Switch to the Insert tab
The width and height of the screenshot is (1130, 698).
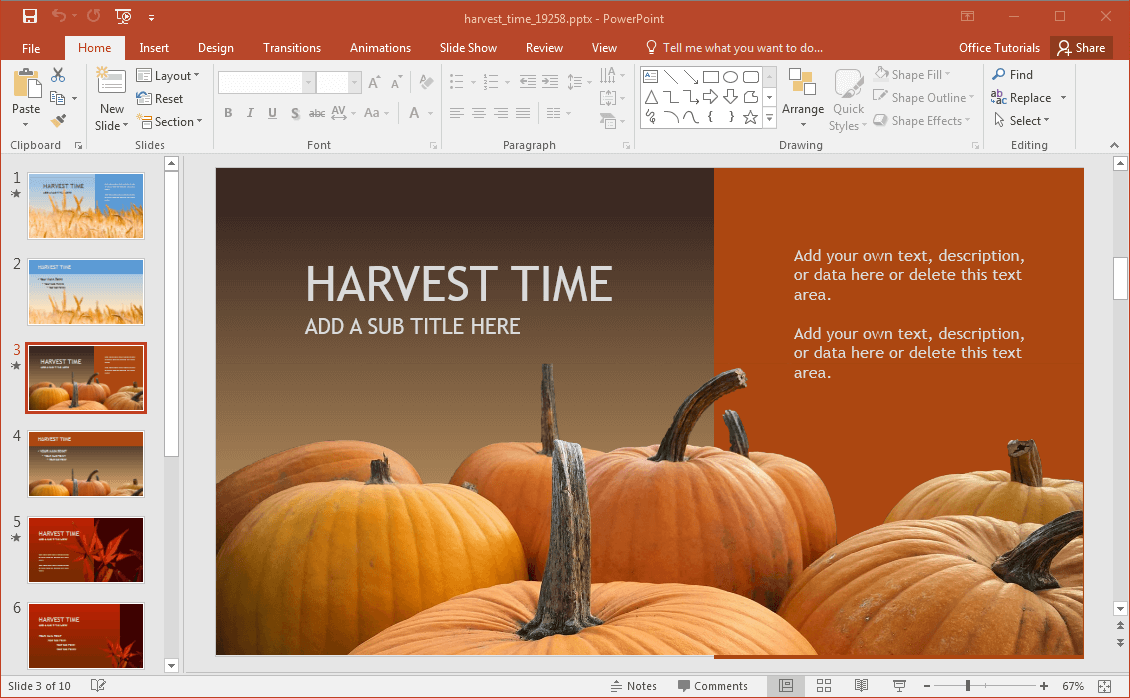[x=154, y=48]
